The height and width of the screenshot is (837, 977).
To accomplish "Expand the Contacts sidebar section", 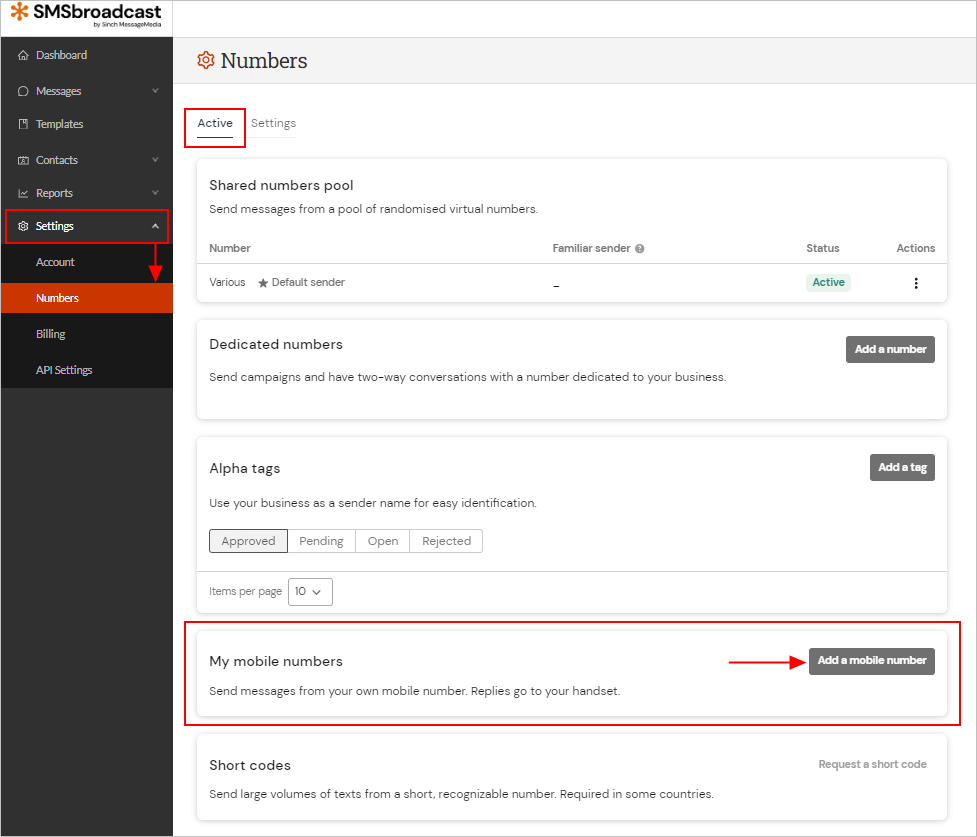I will click(155, 159).
